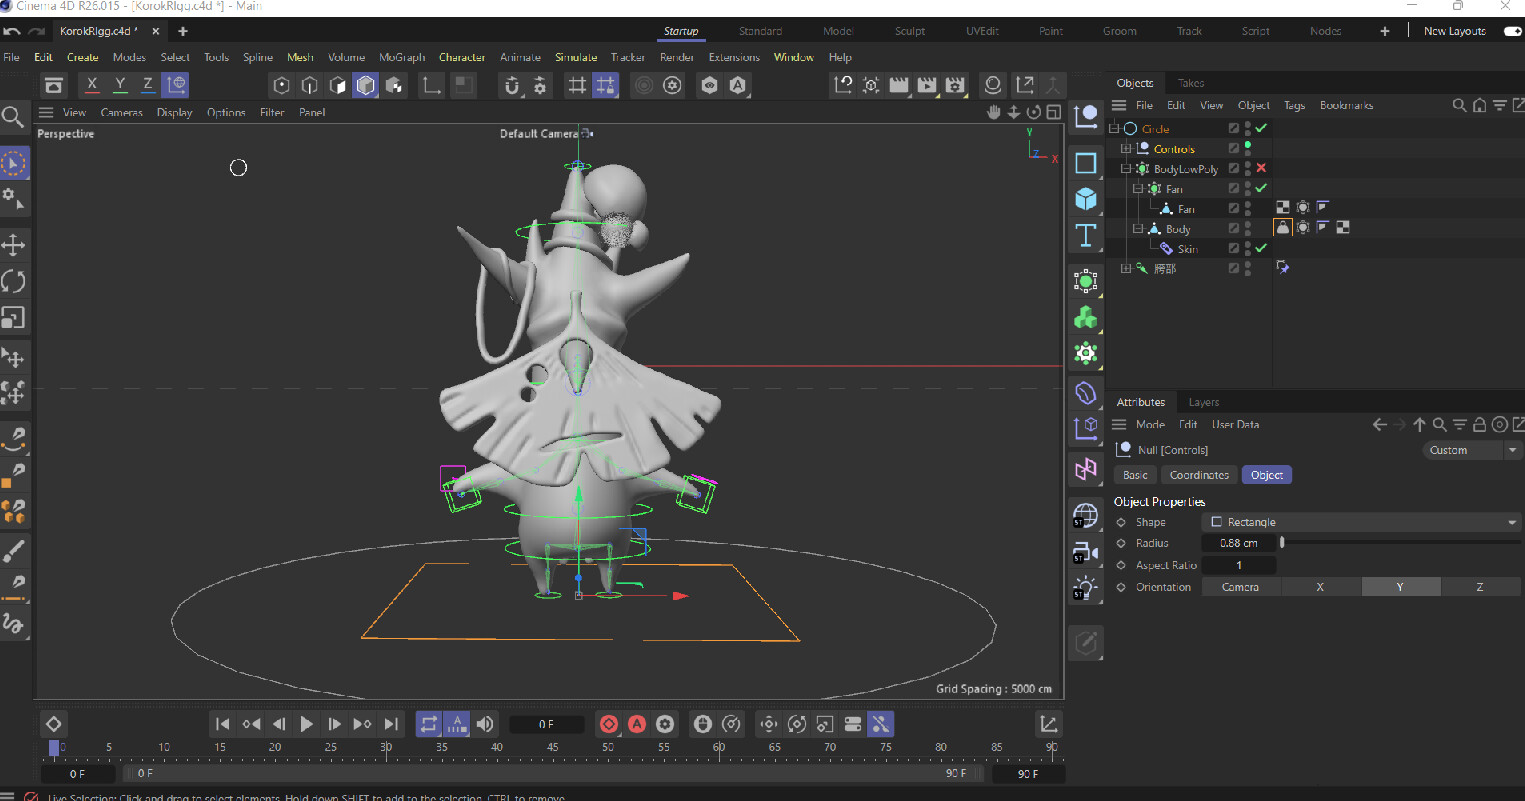Toggle the coordinate system button
Screen dimensions: 1525x801
point(176,85)
